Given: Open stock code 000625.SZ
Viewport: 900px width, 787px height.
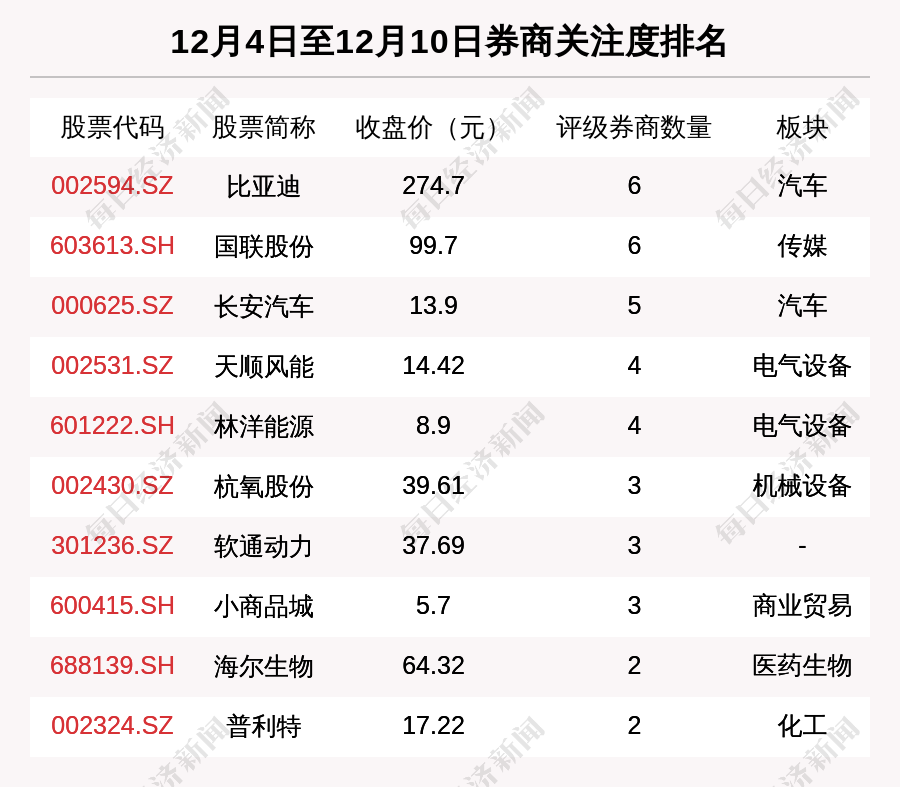Looking at the screenshot, I should point(112,306).
